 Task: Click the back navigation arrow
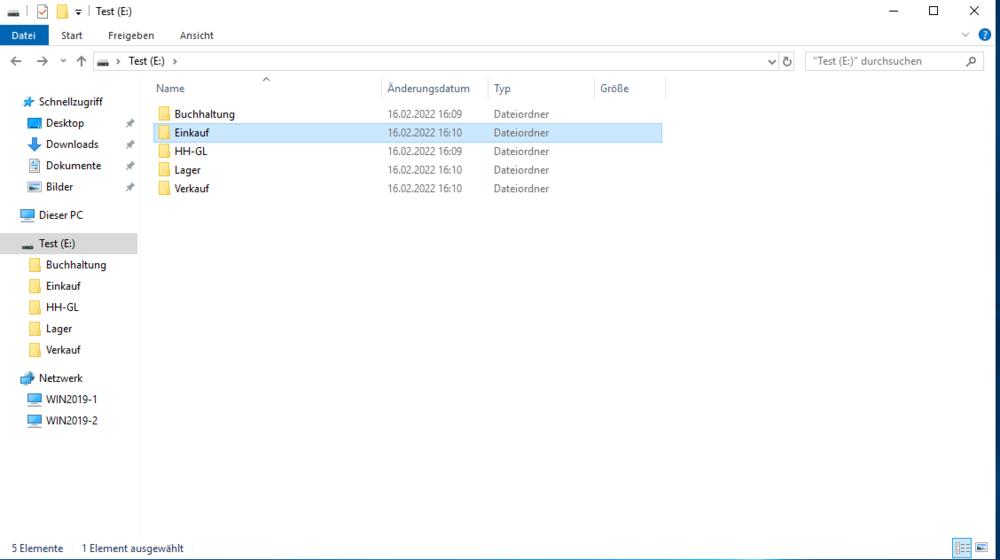tap(16, 61)
